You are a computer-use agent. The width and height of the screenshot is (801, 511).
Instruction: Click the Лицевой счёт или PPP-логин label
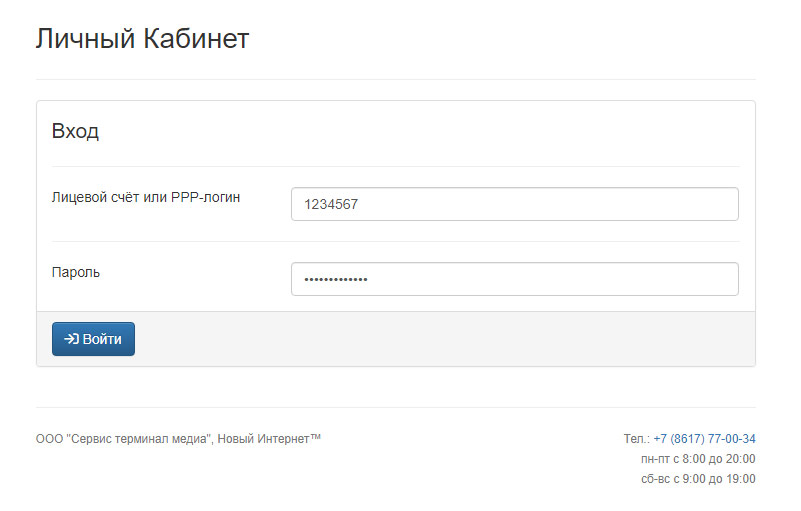pos(146,197)
